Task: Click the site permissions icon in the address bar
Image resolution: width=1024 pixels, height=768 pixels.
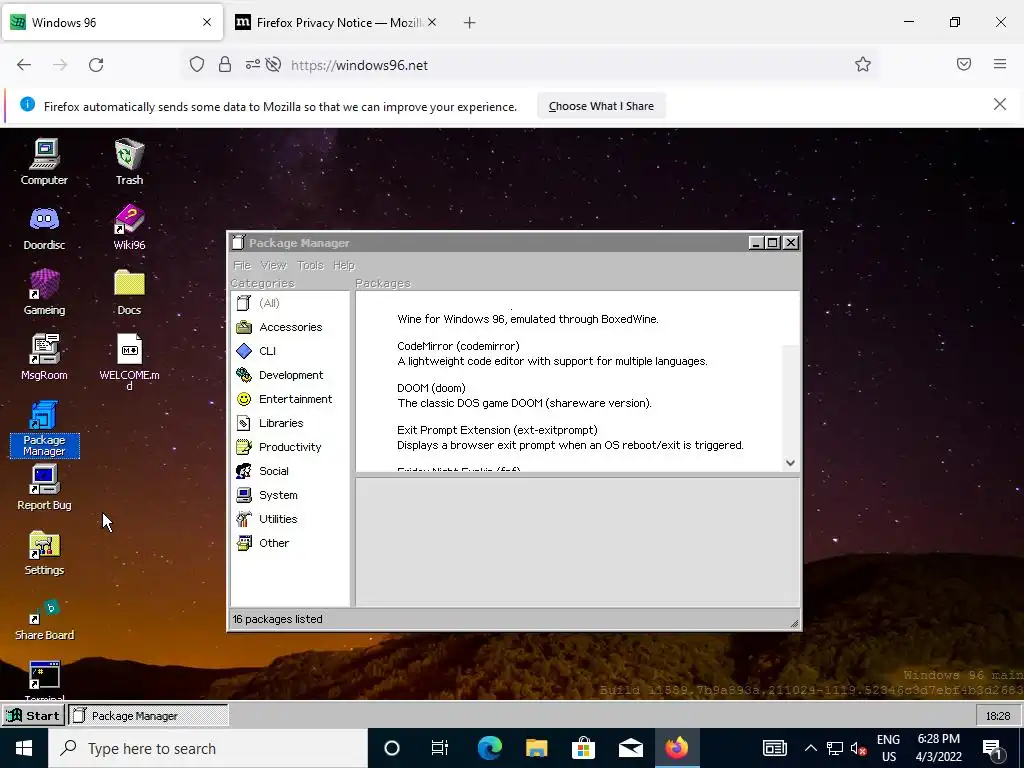Action: 253,65
